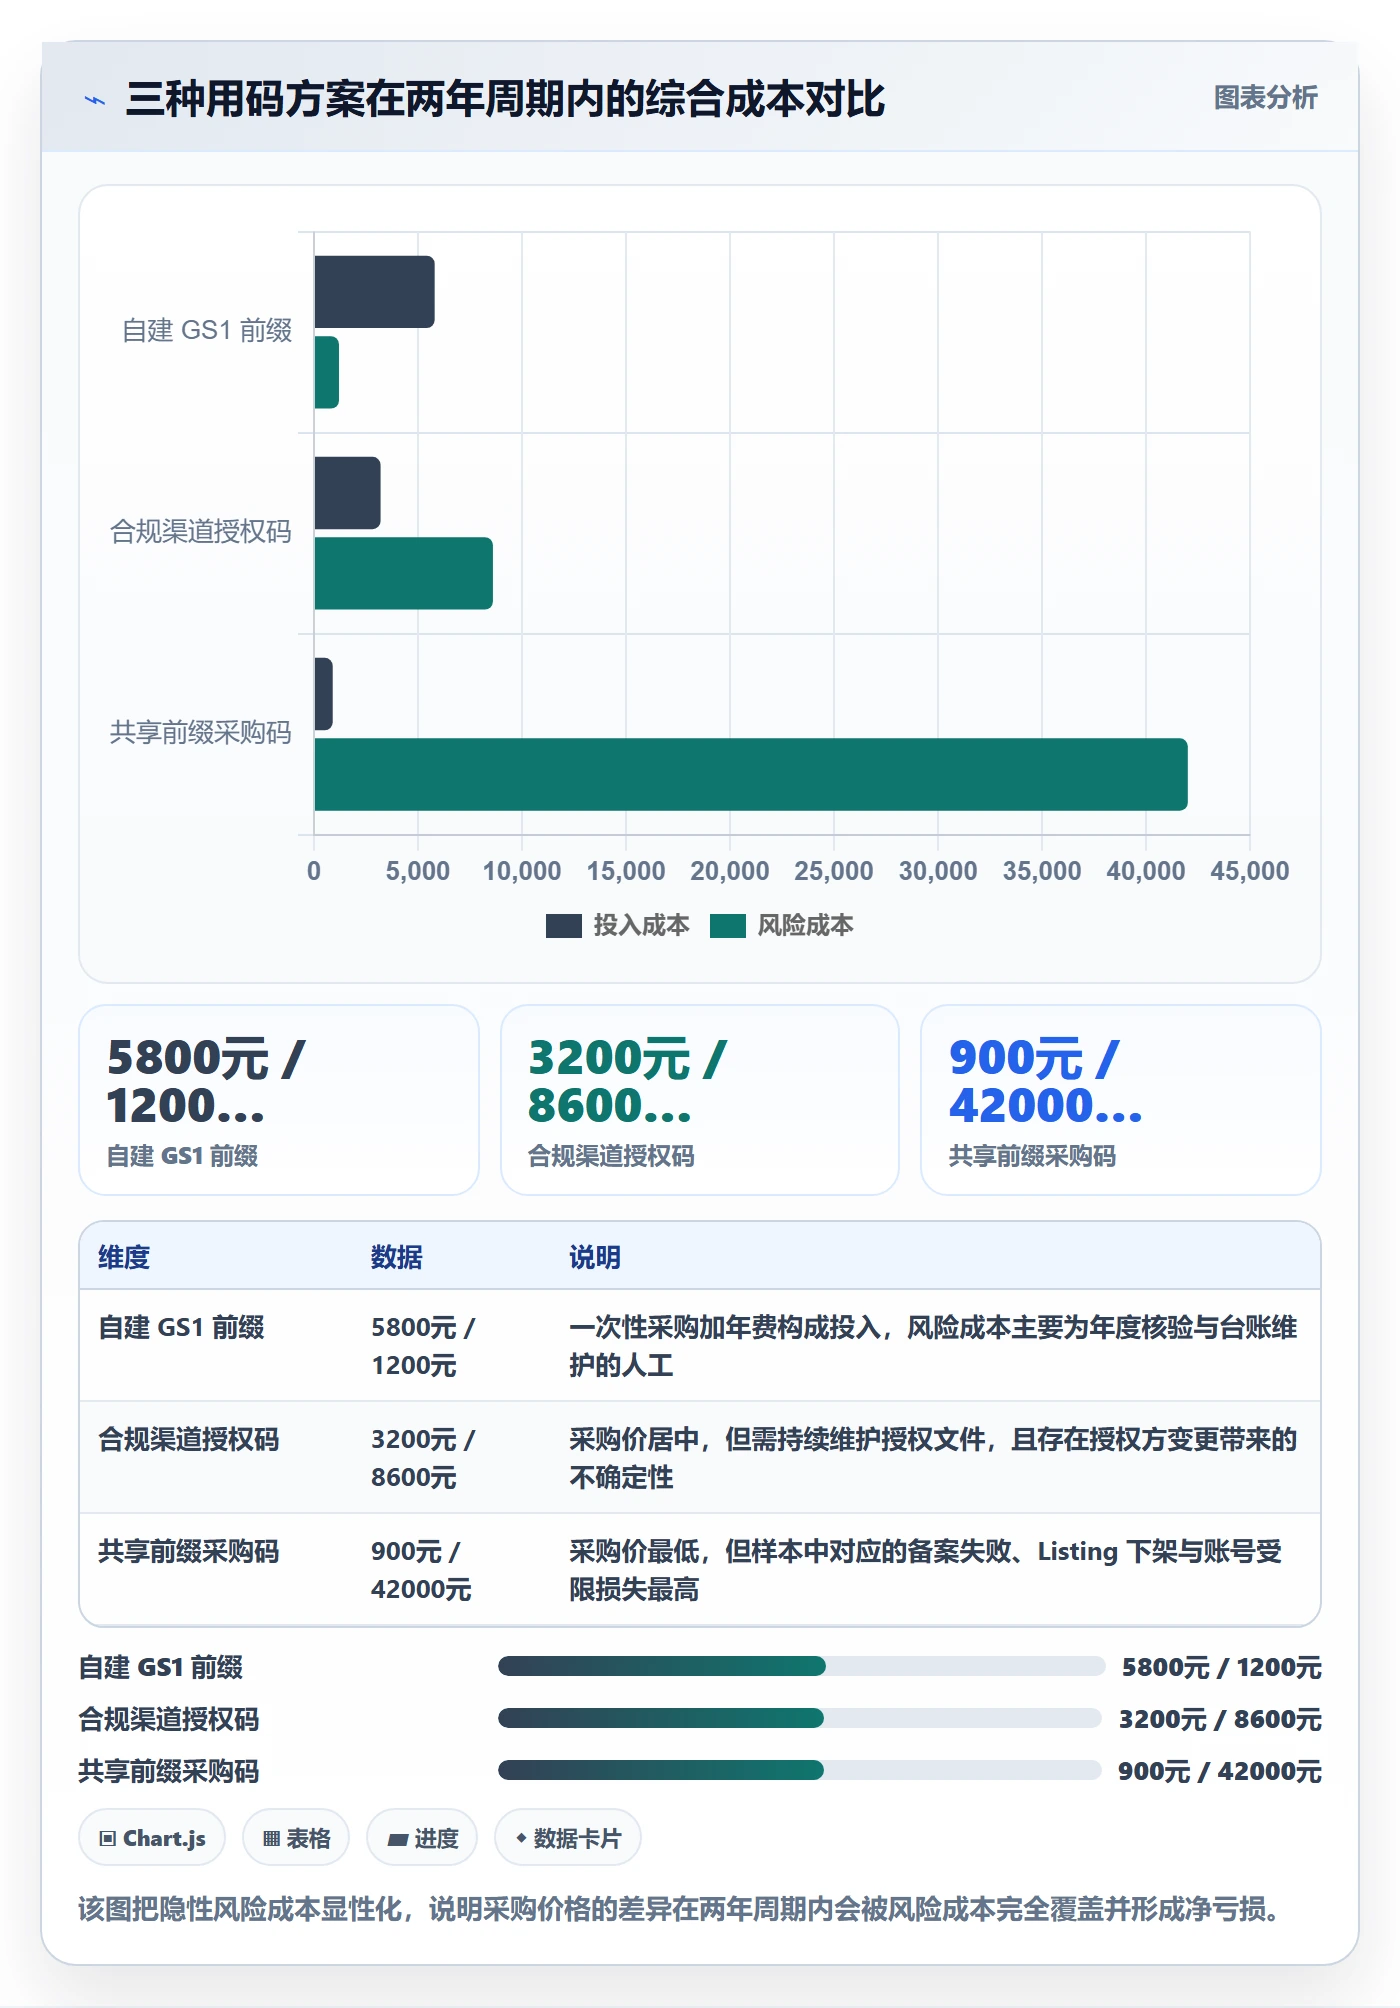Click the grid icon in the 表格 chip
Screen dimensions: 1400x2008
[x=271, y=1838]
